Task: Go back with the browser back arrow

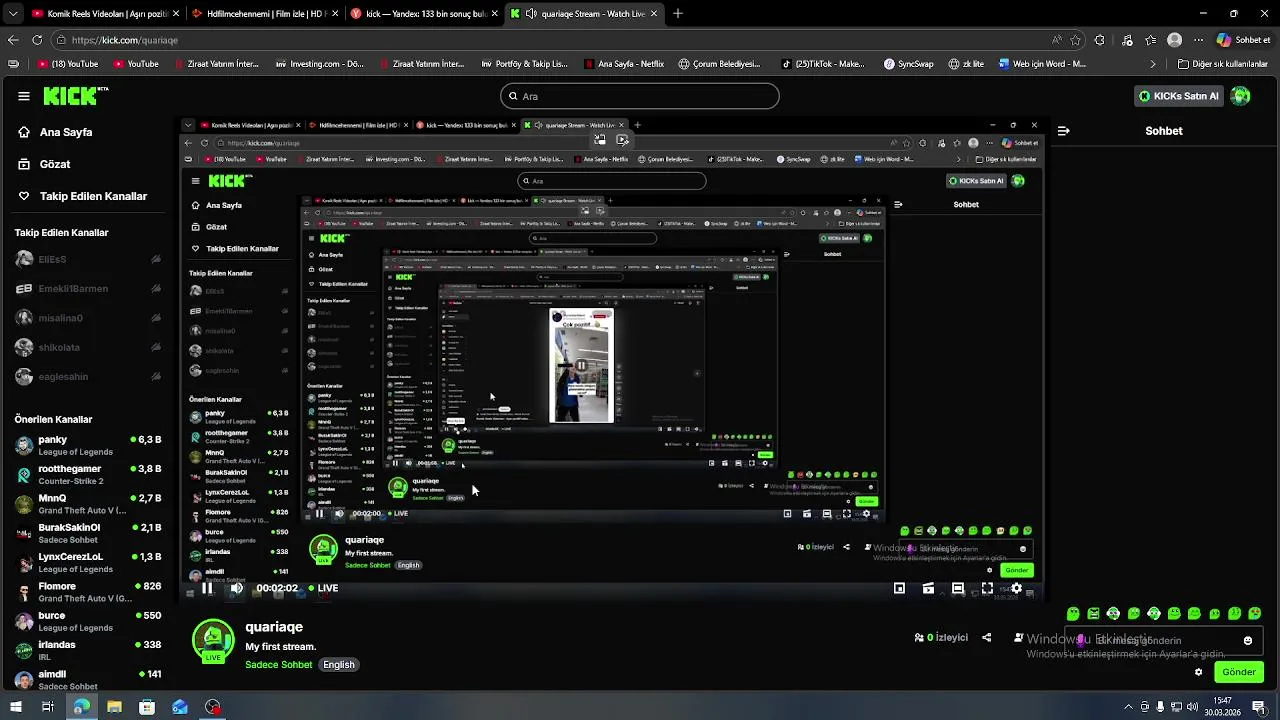Action: (13, 40)
